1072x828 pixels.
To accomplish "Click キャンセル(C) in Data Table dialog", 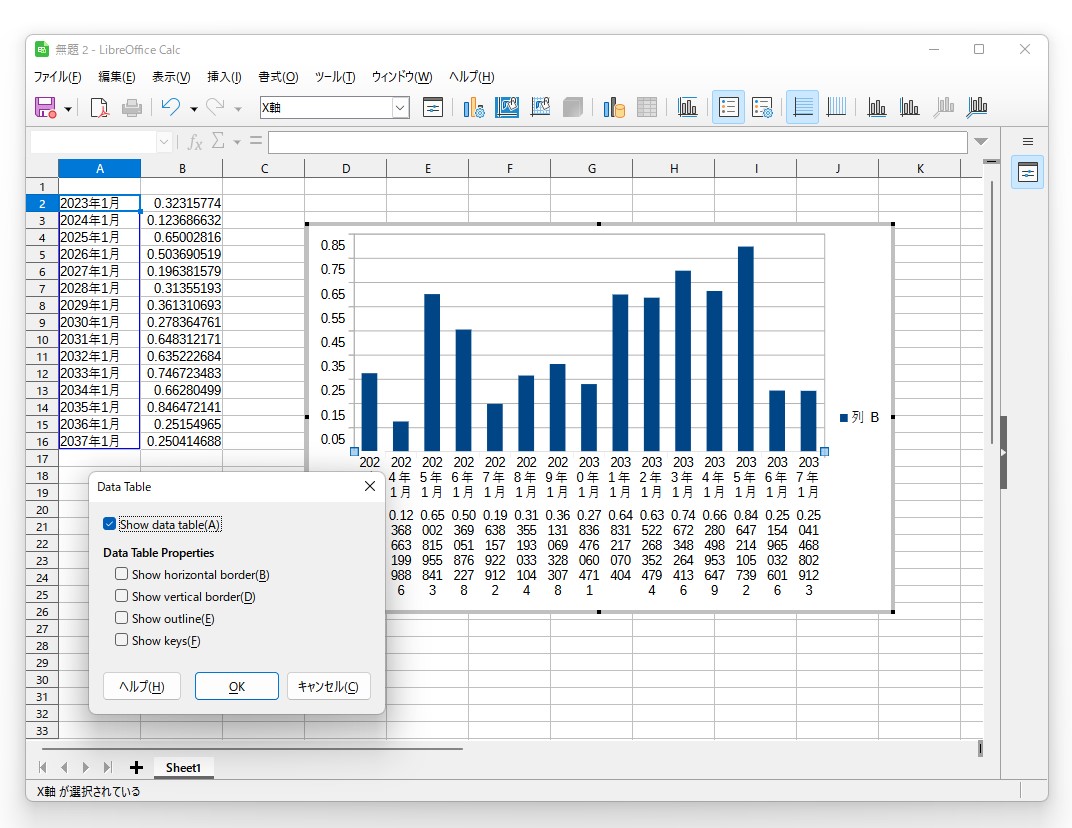I will coord(328,686).
